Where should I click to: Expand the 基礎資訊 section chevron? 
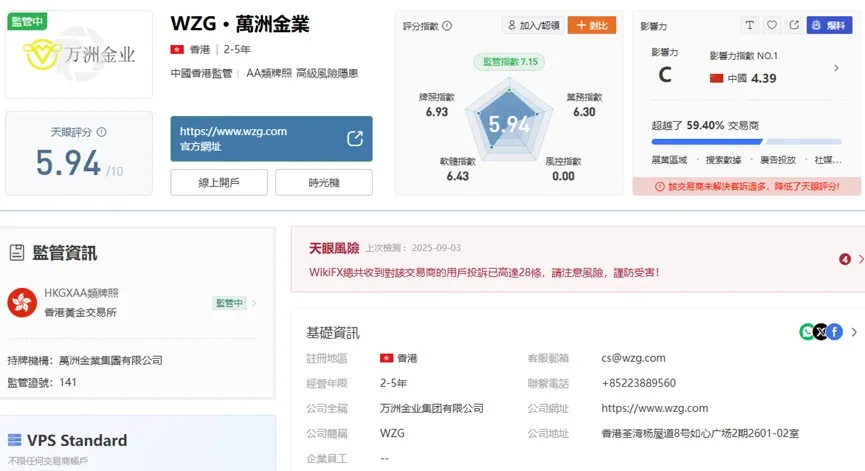point(854,332)
